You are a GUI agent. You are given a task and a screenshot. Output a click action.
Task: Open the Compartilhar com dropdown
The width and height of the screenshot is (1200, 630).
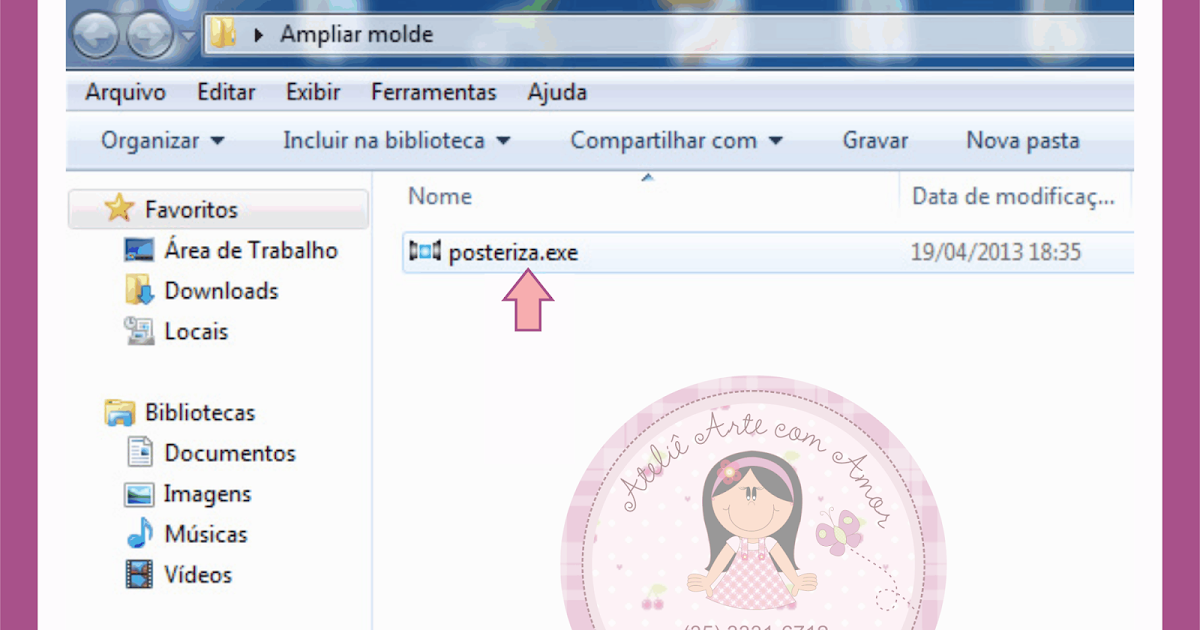pos(677,141)
